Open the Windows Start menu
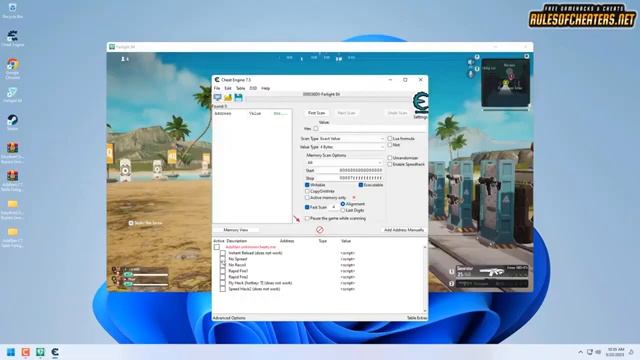 pos(11,352)
